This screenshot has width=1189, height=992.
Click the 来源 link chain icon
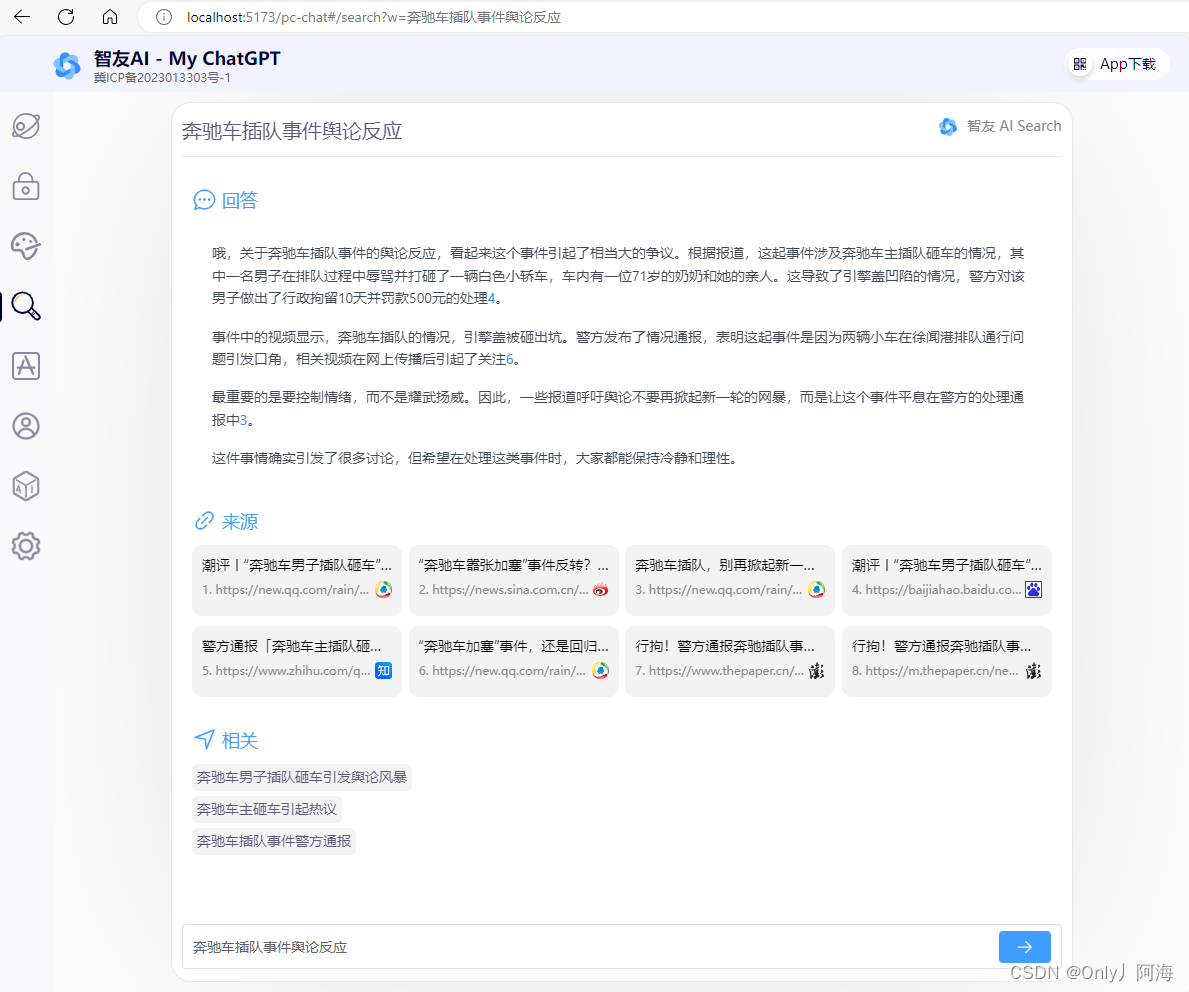coord(204,521)
